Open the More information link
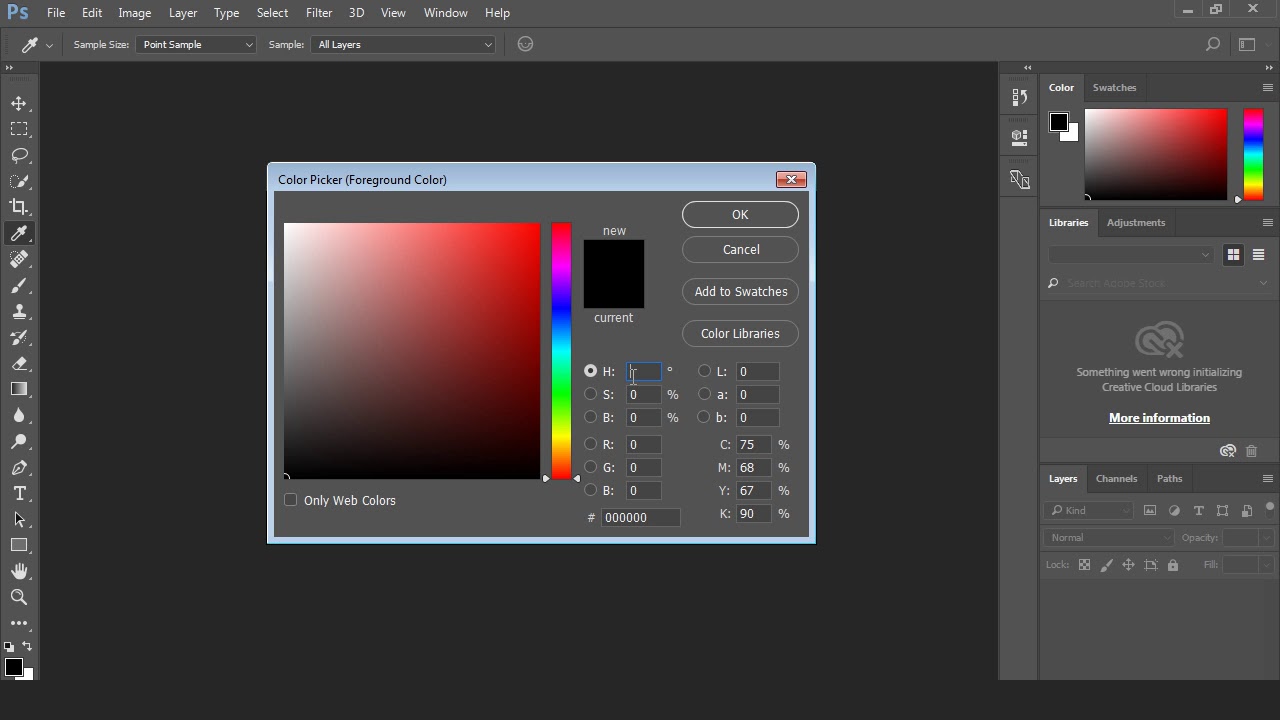This screenshot has height=720, width=1280. [1159, 418]
